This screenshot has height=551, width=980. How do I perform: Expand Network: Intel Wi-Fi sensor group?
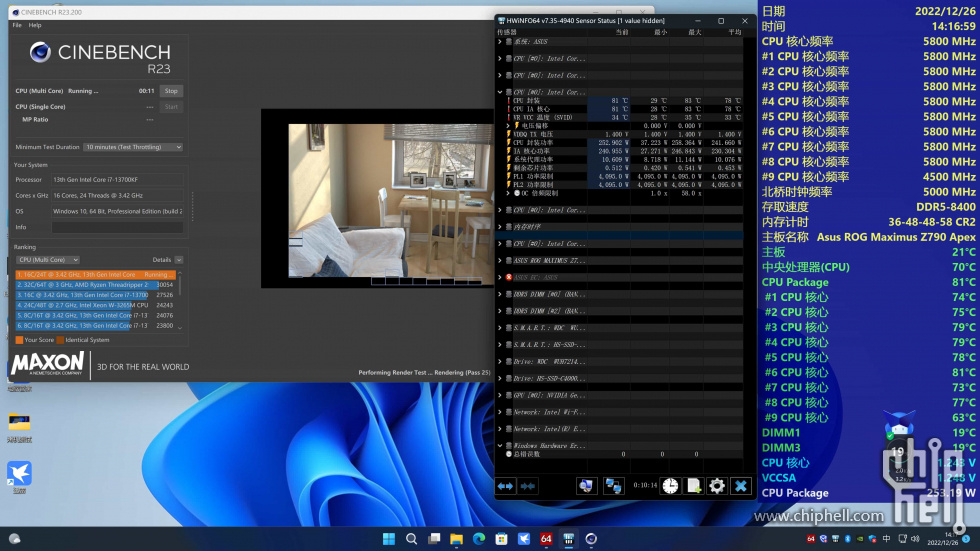click(500, 412)
